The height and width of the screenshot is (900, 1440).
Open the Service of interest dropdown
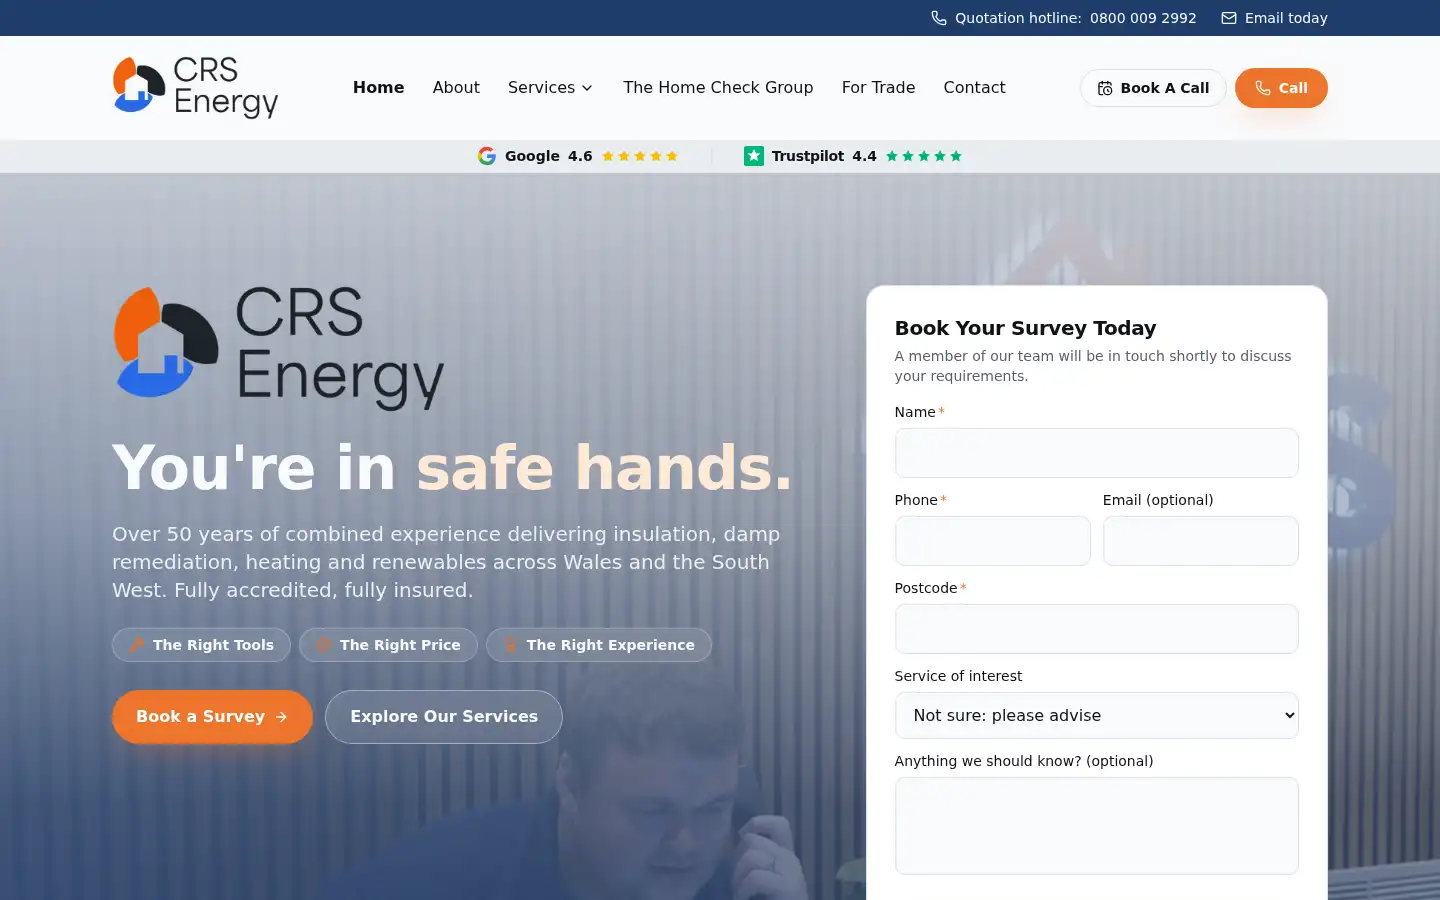click(1096, 715)
